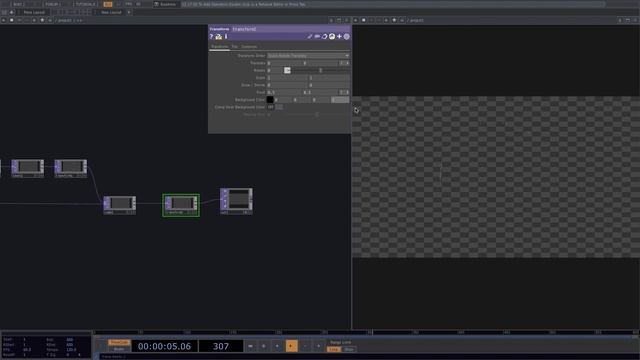The image size is (640, 360).
Task: Click the tag icon in the parameter header
Action: pyautogui.click(x=324, y=37)
